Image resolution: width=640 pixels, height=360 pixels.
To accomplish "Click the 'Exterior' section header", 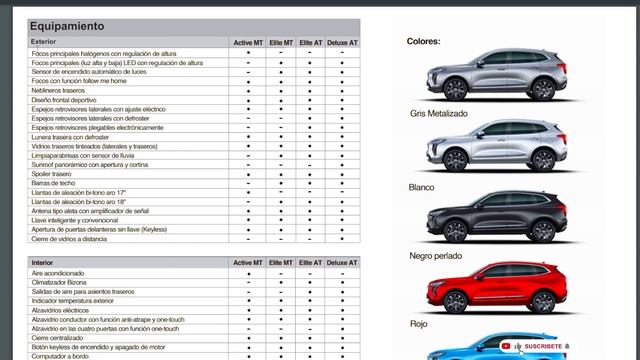I will click(43, 42).
